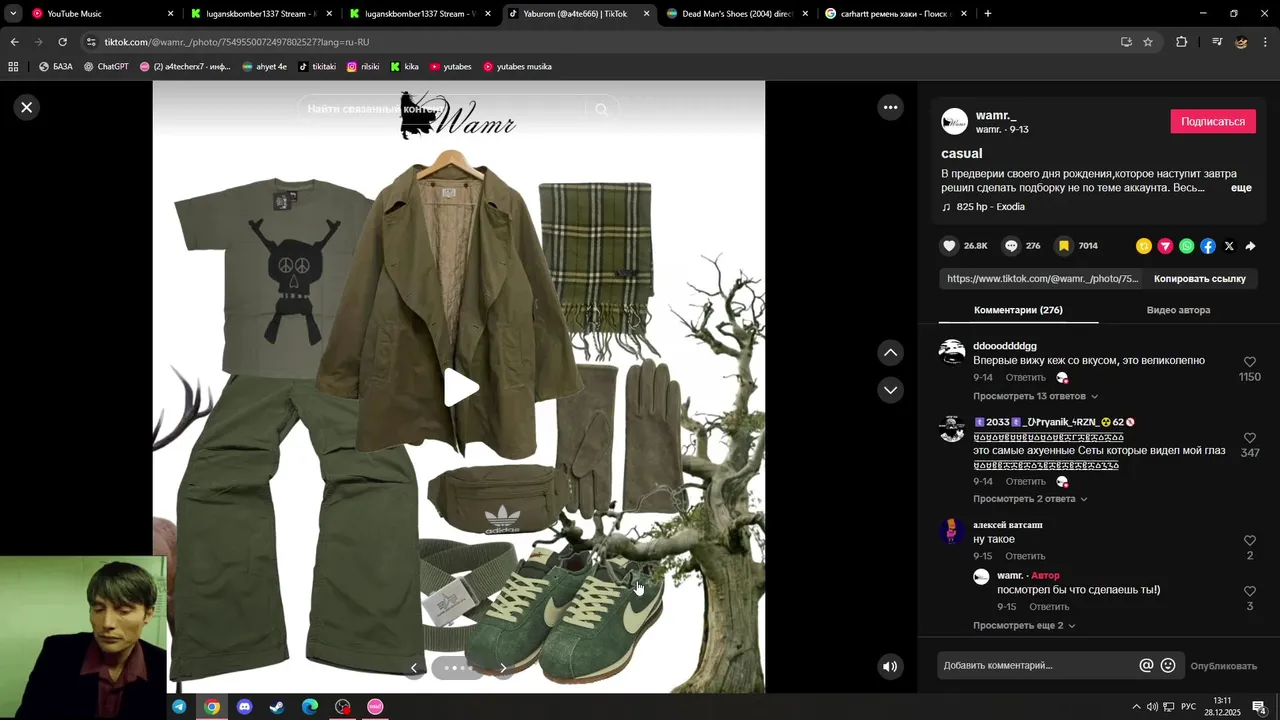Reload the page in Chrome
1280x720 pixels.
(62, 42)
